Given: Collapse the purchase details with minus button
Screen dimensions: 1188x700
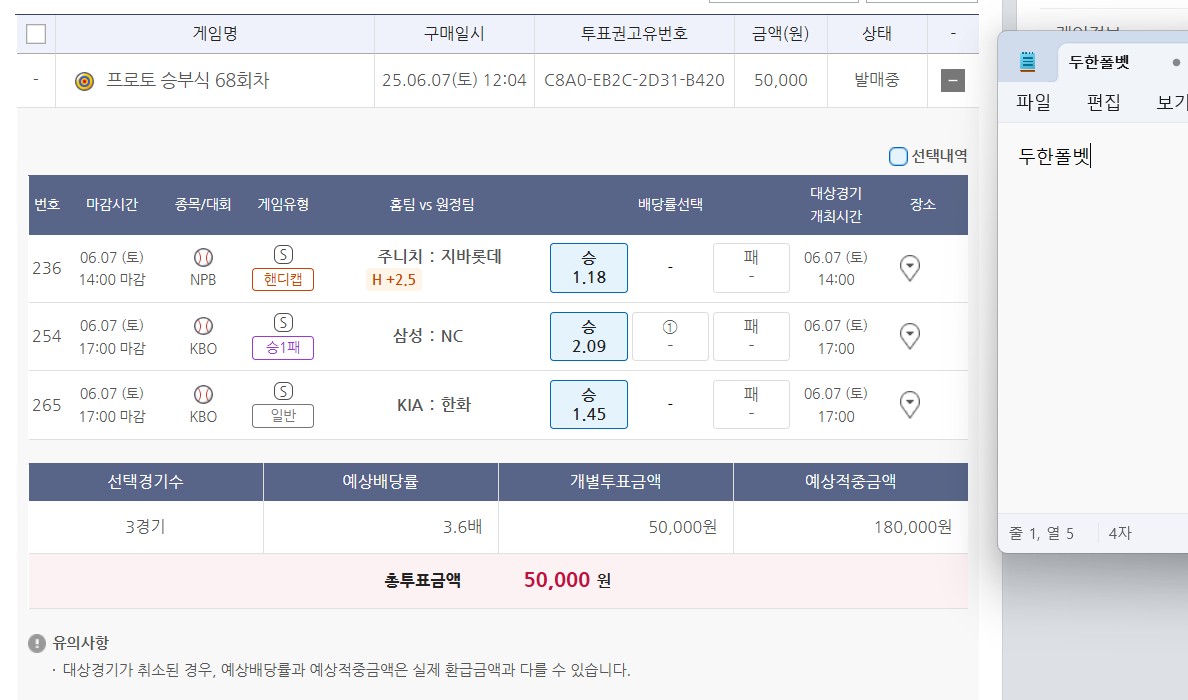Looking at the screenshot, I should coord(953,81).
